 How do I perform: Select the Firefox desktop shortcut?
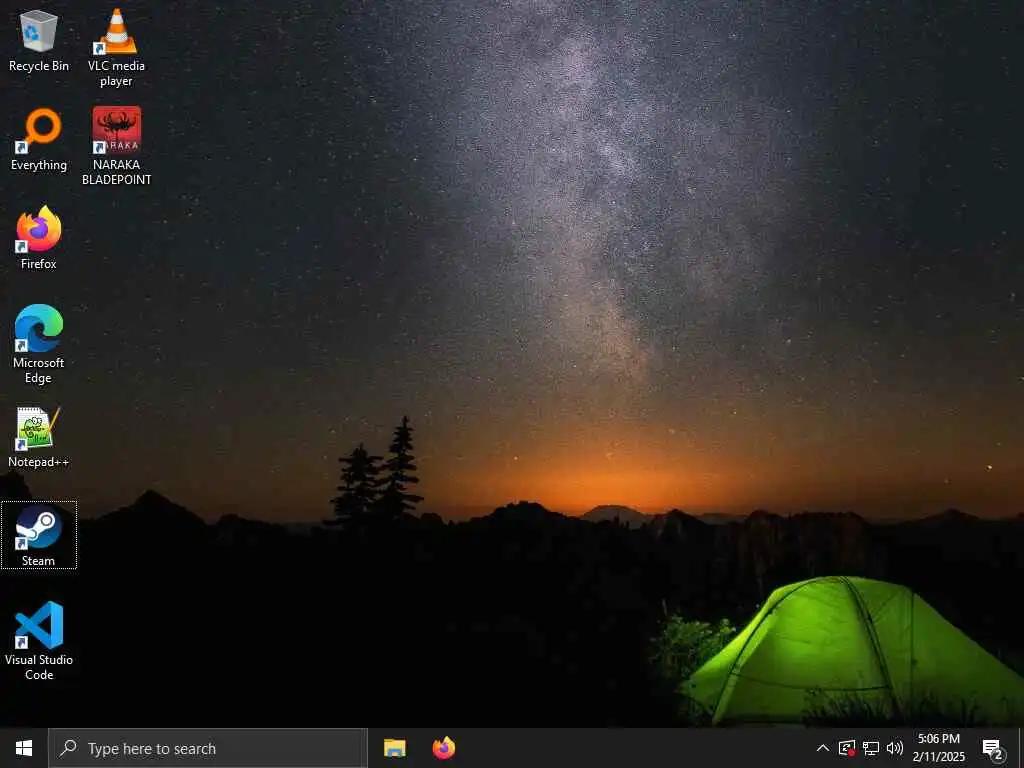(x=39, y=238)
